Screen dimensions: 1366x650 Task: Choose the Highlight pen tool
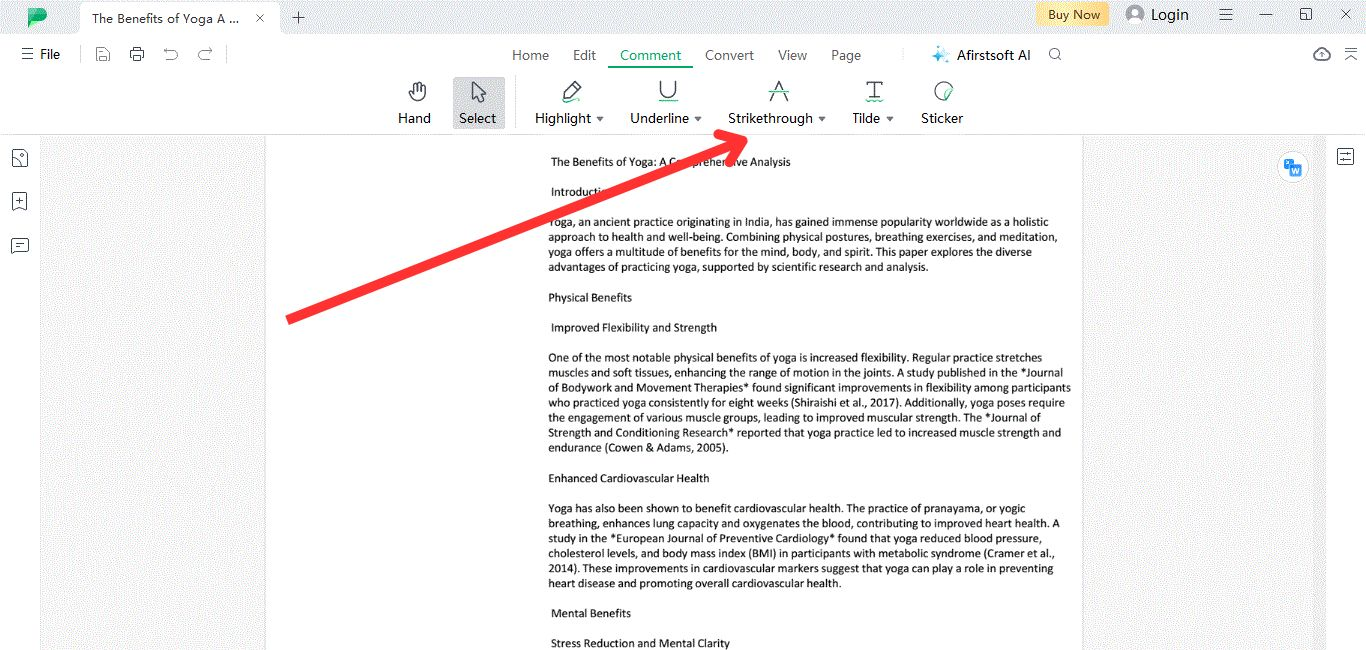[x=563, y=104]
